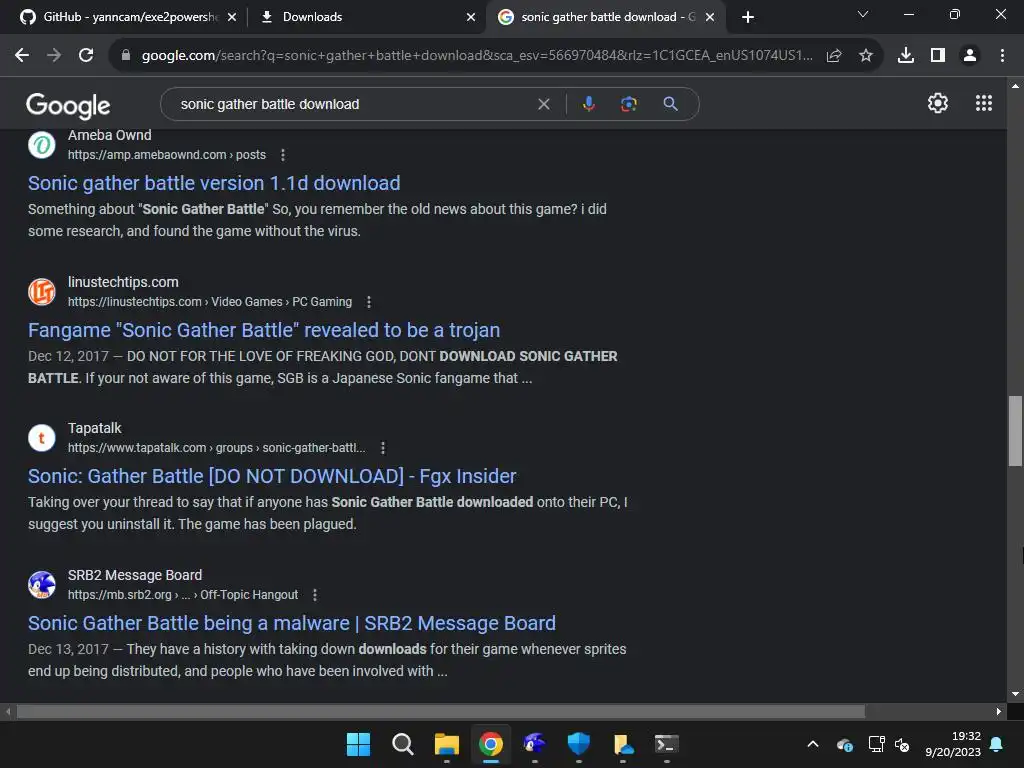This screenshot has width=1024, height=768.
Task: Reload the current page
Action: point(86,56)
